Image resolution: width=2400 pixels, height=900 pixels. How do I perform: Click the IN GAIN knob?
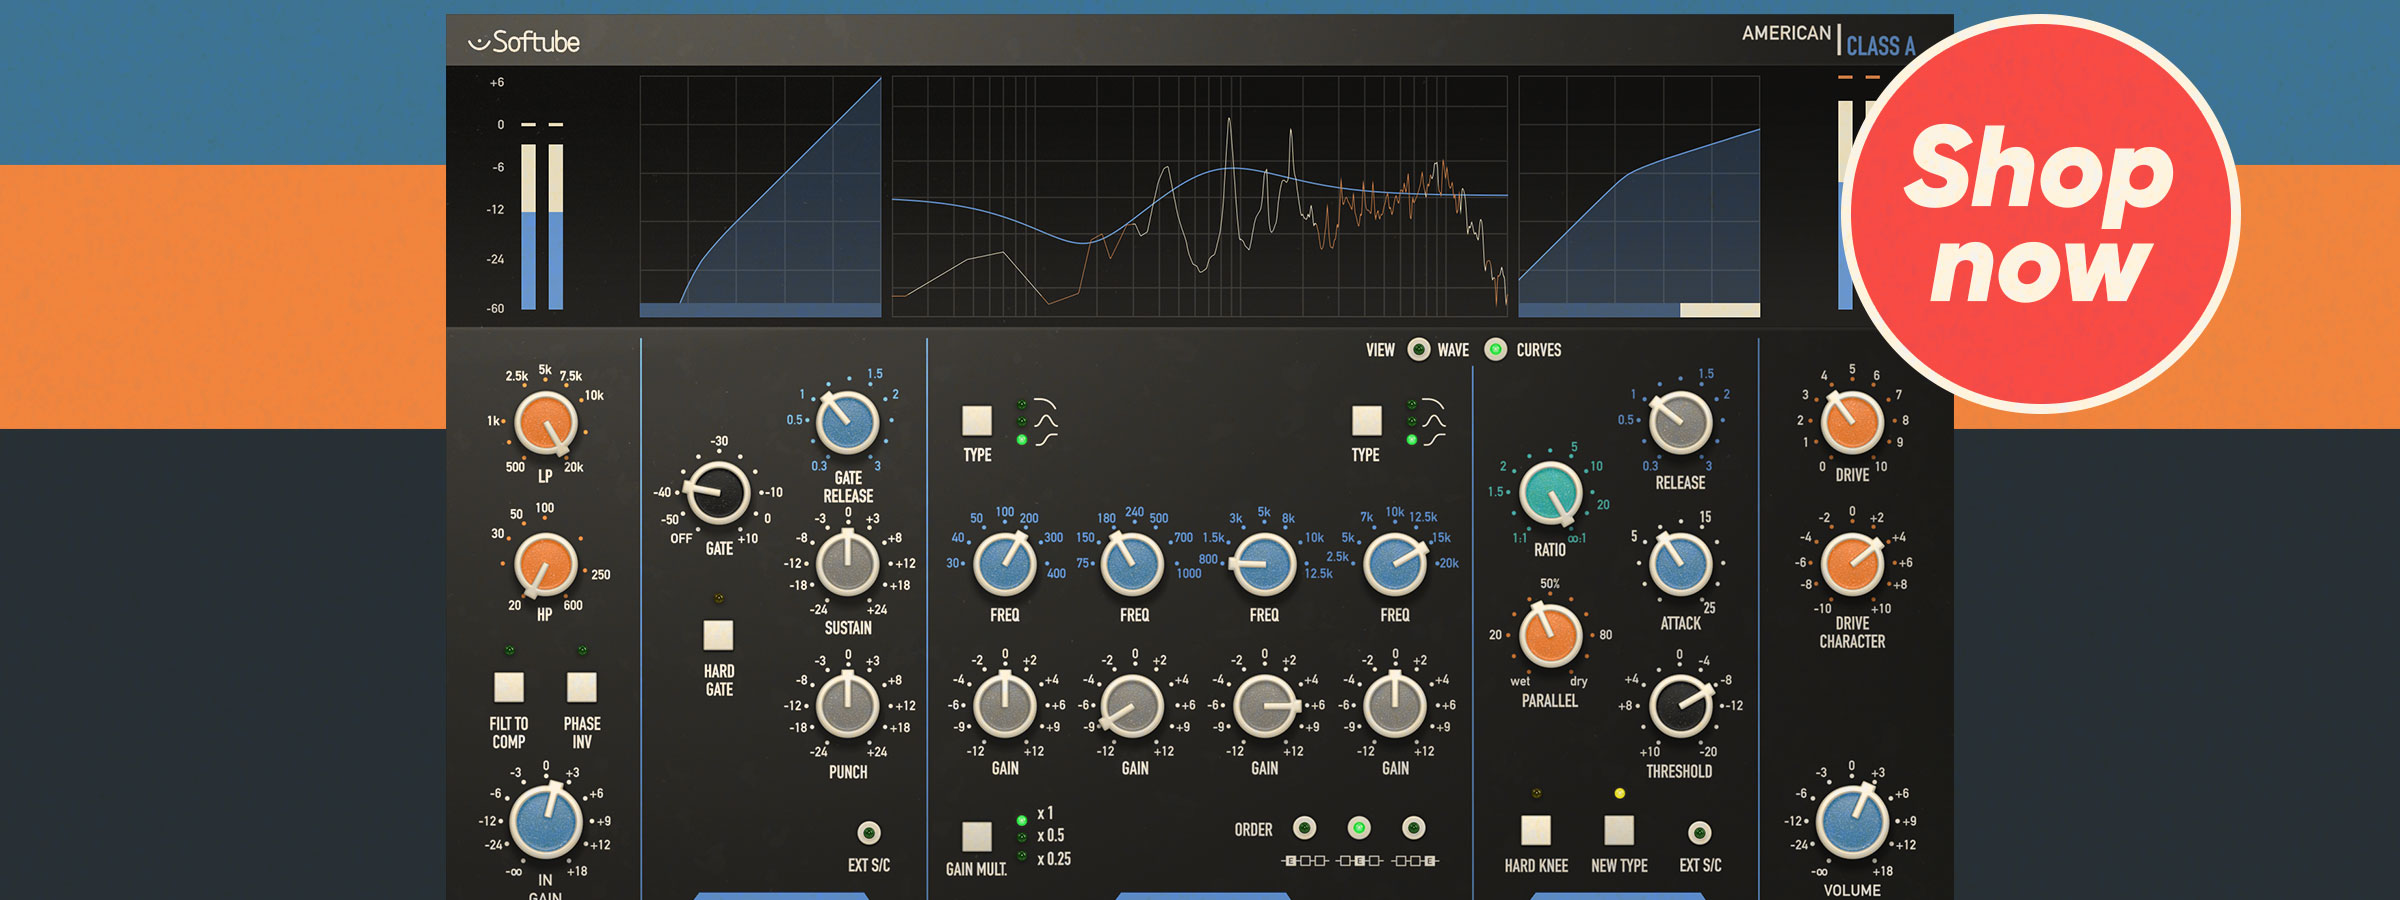coord(546,821)
